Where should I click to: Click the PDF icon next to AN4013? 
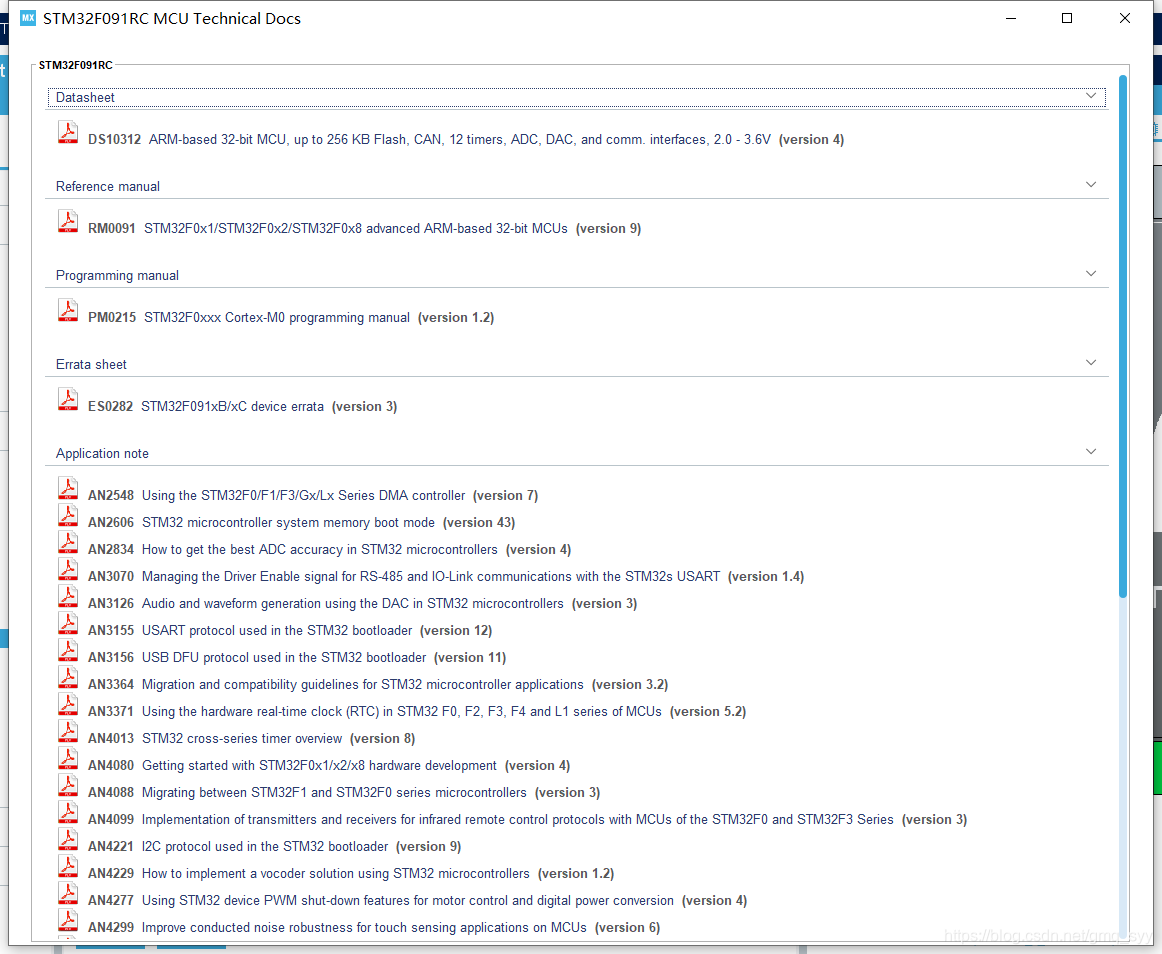click(68, 731)
